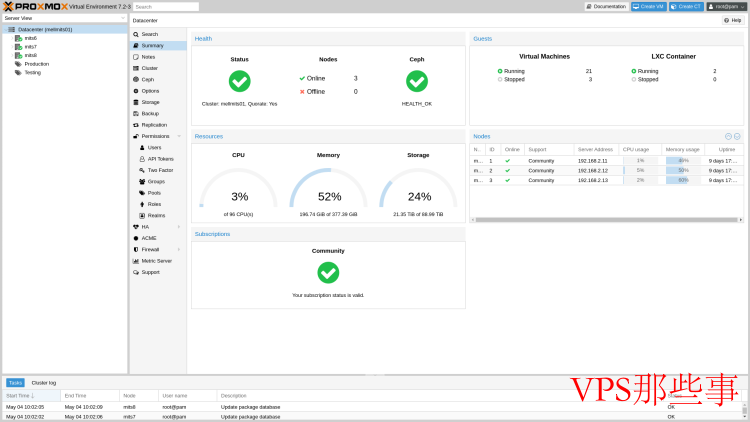Viewport: 750px width, 422px height.
Task: Open the Two Factor key icon
Action: (142, 170)
